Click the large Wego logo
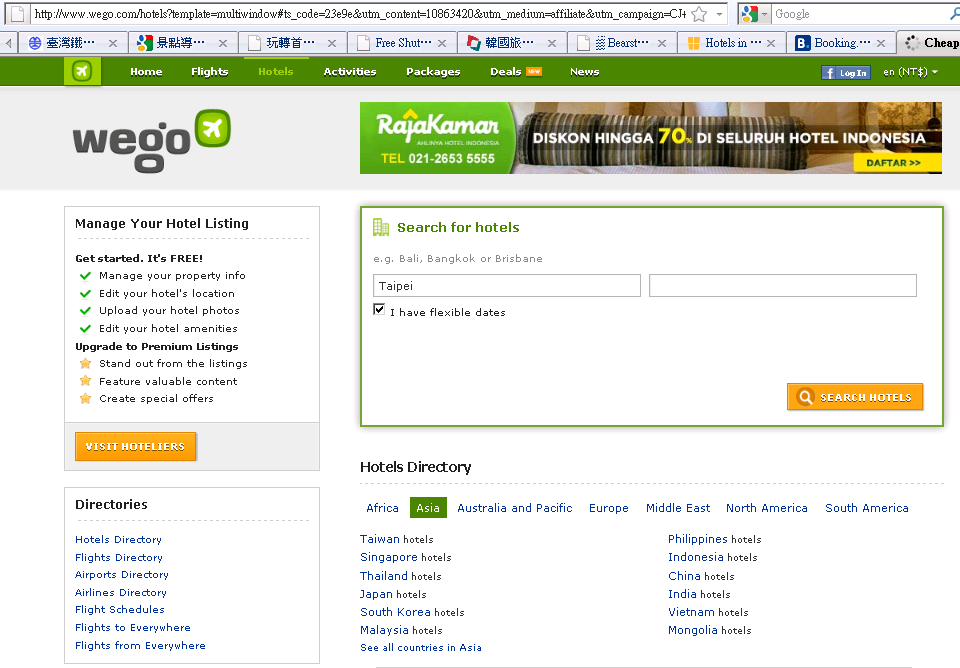Image resolution: width=960 pixels, height=668 pixels. pyautogui.click(x=152, y=141)
